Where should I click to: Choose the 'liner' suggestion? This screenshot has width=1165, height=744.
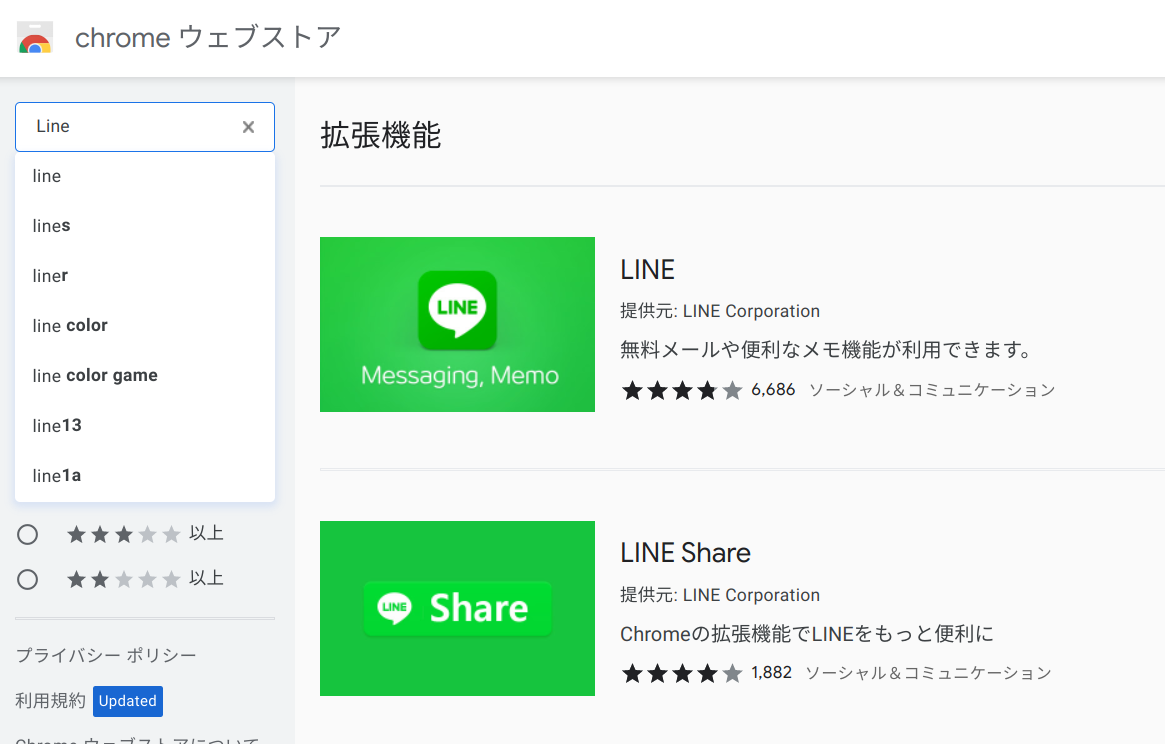coord(145,276)
